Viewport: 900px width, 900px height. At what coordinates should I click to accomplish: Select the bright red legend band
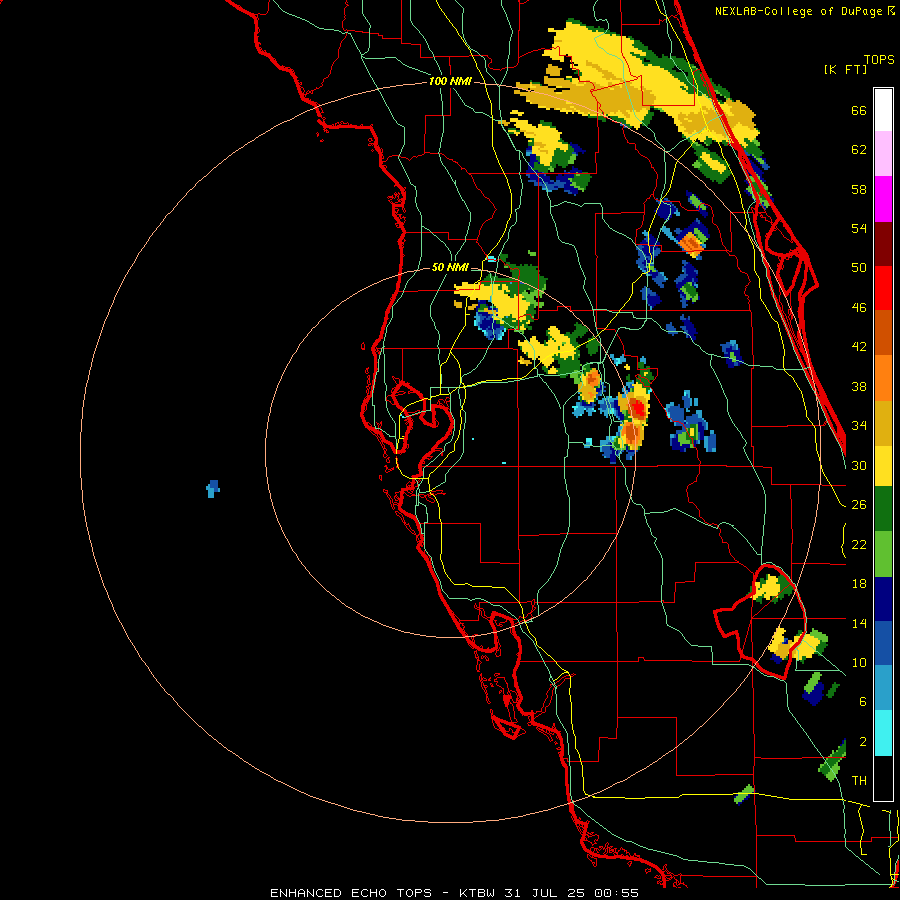coord(883,288)
